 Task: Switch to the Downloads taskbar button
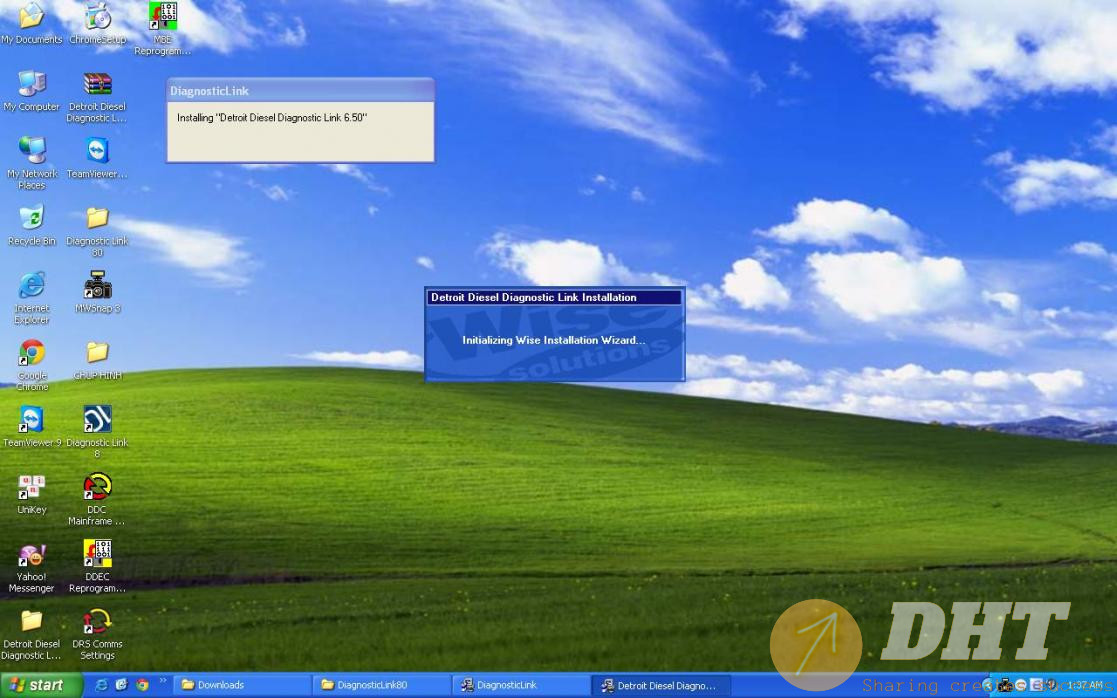pyautogui.click(x=241, y=685)
